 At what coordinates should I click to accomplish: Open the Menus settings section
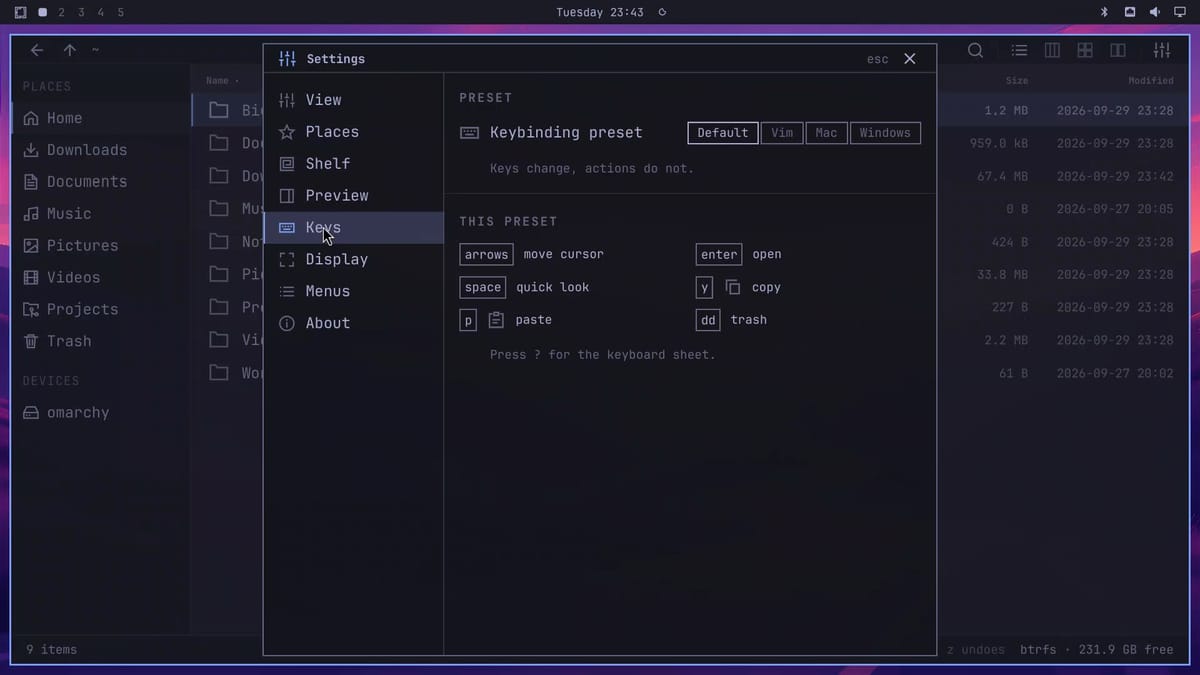[x=354, y=292]
